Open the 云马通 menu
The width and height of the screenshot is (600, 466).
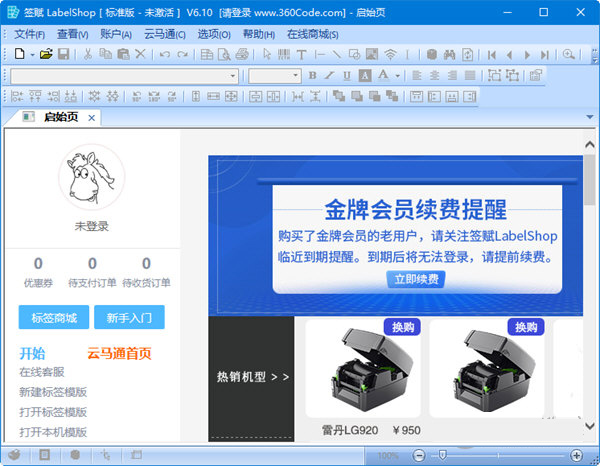(166, 33)
